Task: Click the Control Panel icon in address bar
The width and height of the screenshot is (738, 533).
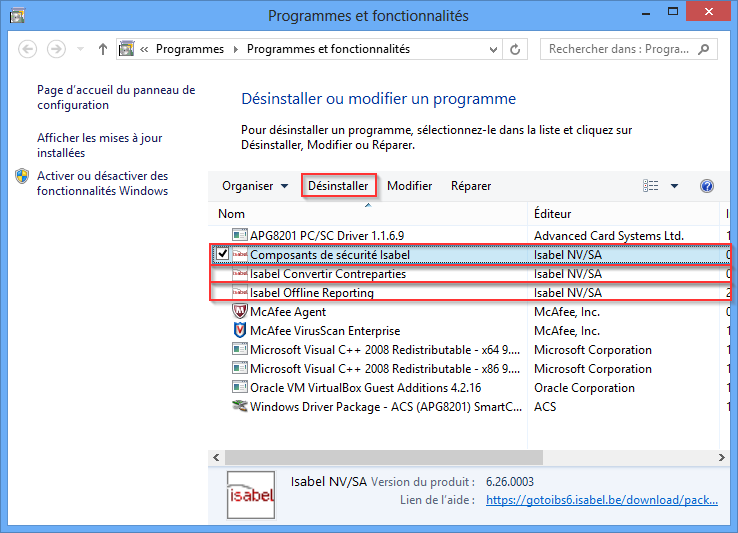Action: [x=126, y=48]
